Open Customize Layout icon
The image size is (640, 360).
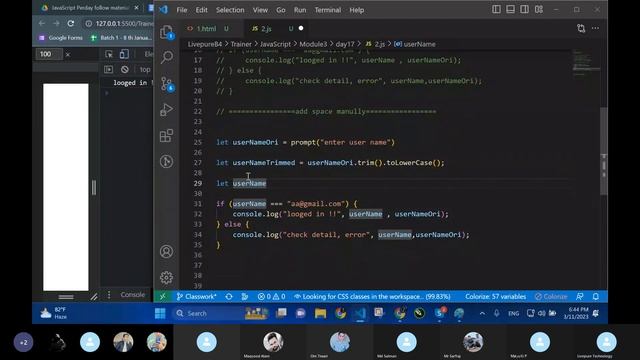[539, 9]
